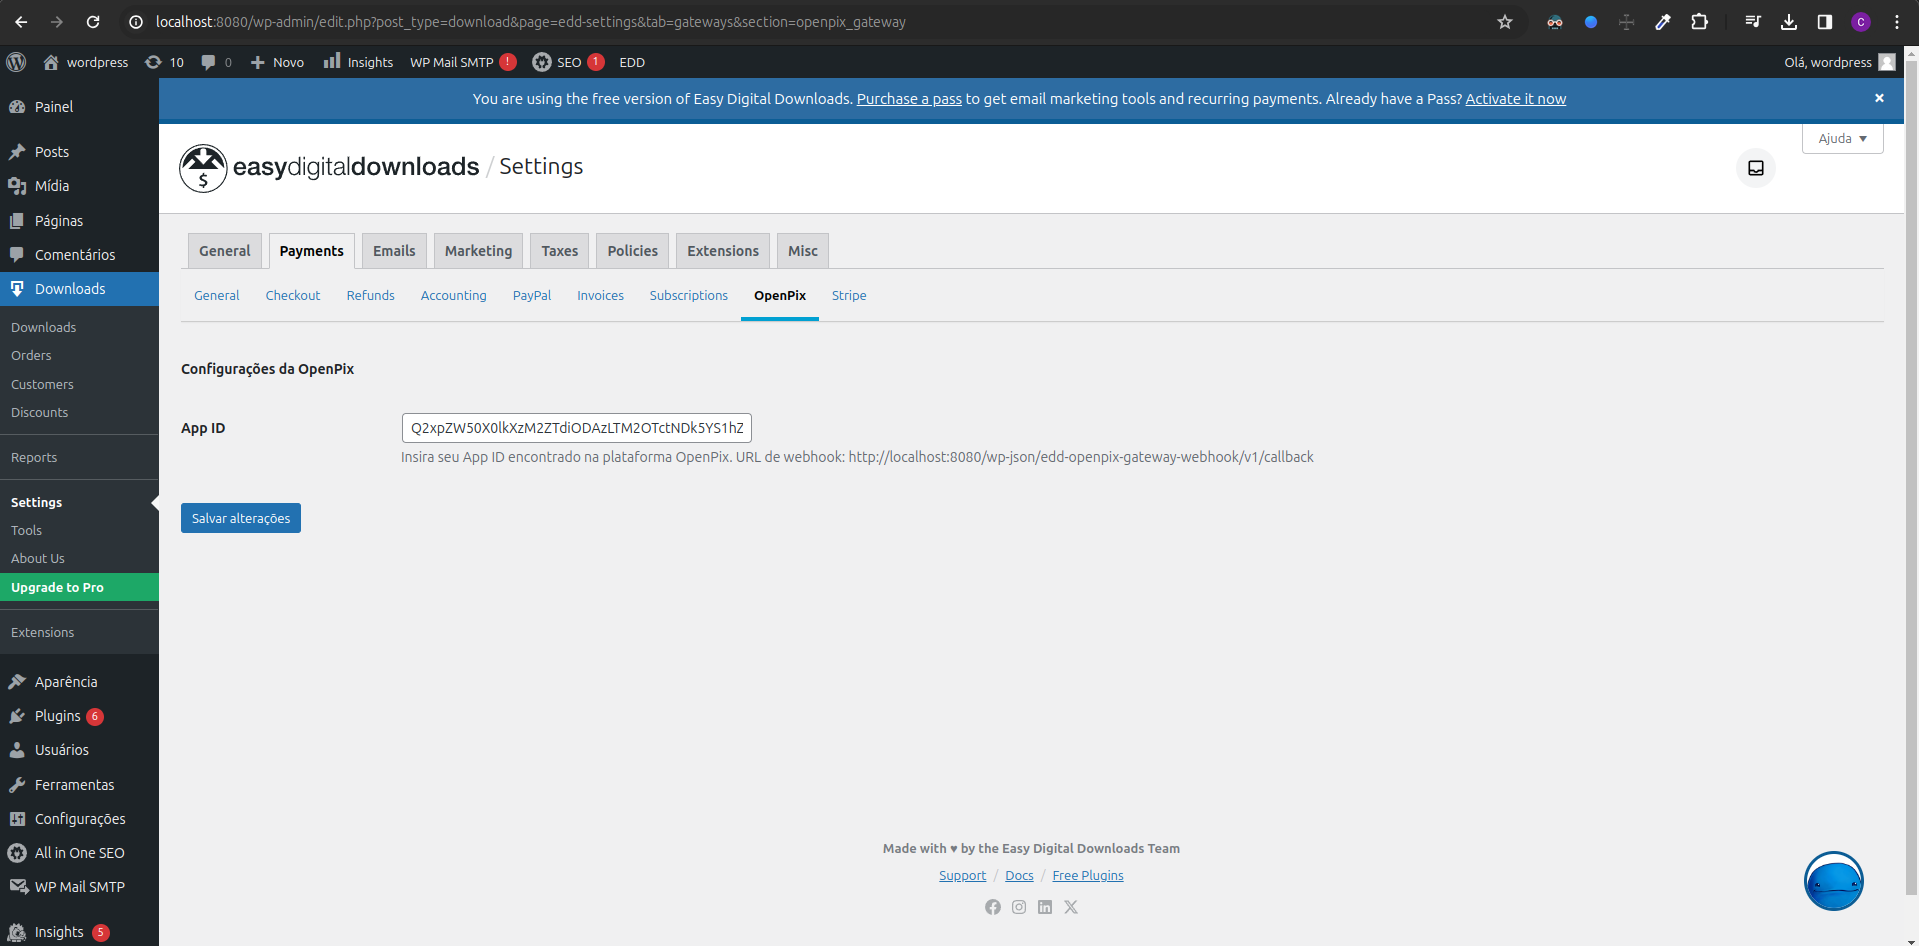Open the browser profile menu avatar
The height and width of the screenshot is (946, 1919).
(x=1860, y=21)
